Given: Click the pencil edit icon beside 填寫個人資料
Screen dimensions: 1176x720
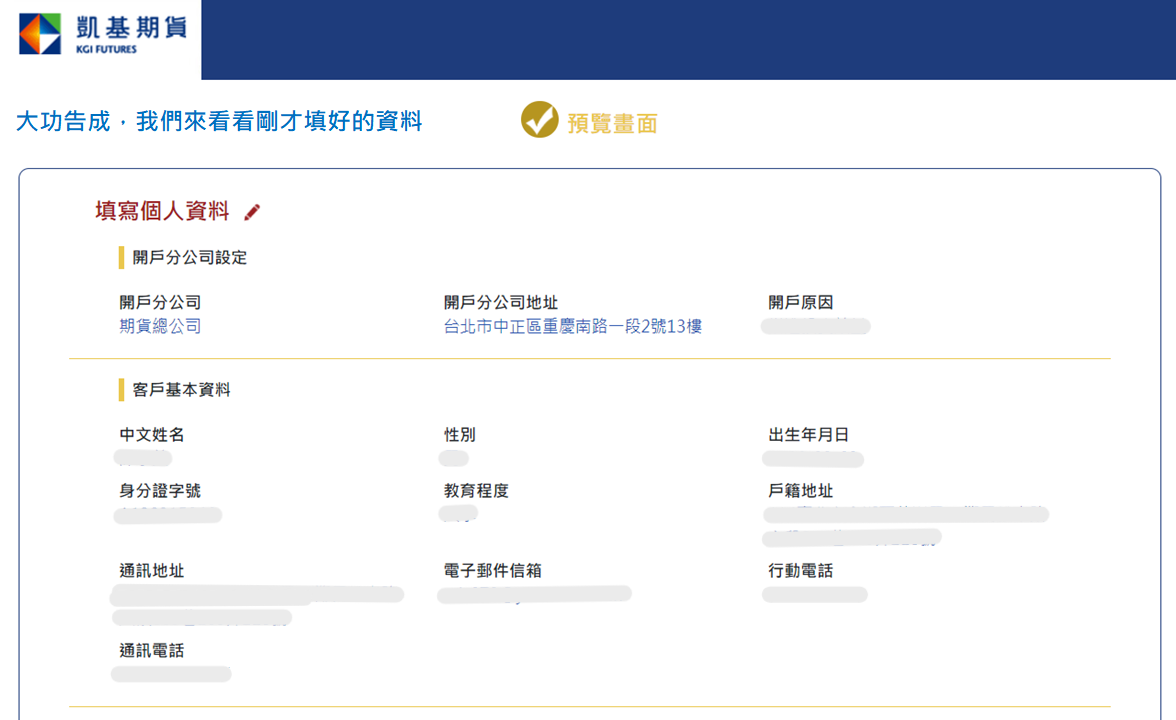Looking at the screenshot, I should click(252, 212).
